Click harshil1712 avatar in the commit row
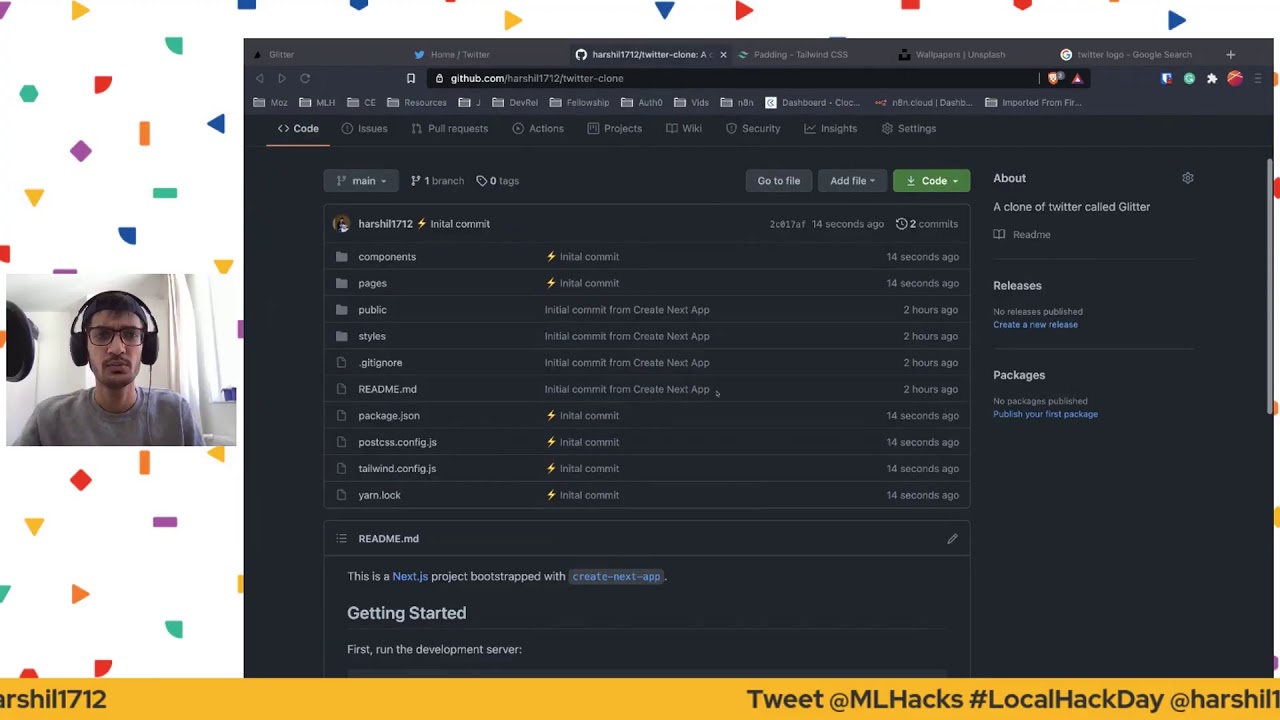The height and width of the screenshot is (720, 1280). (341, 224)
